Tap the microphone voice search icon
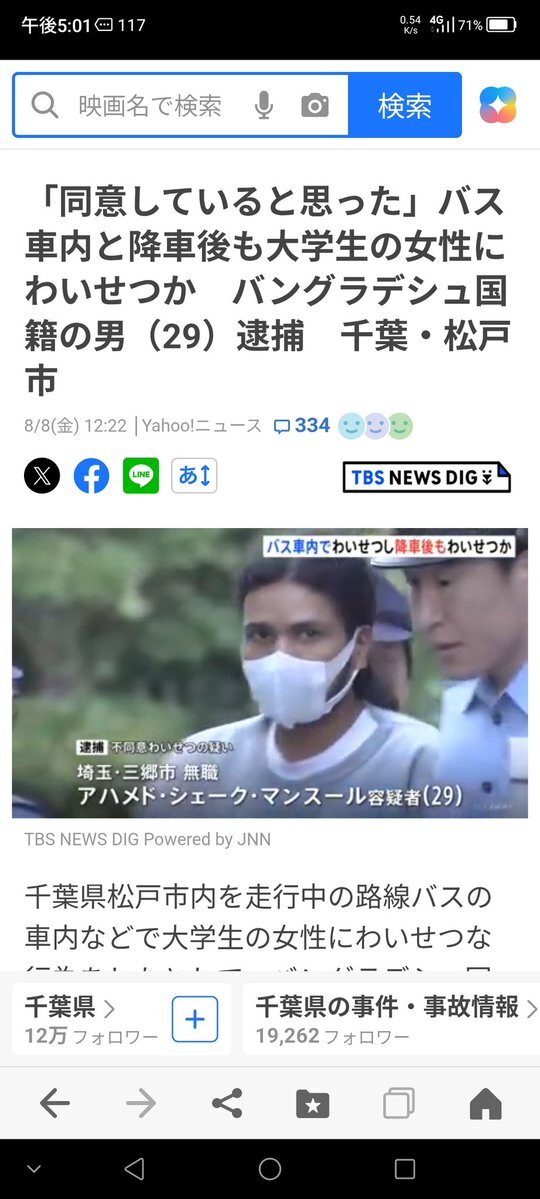Image resolution: width=540 pixels, height=1199 pixels. click(x=263, y=106)
